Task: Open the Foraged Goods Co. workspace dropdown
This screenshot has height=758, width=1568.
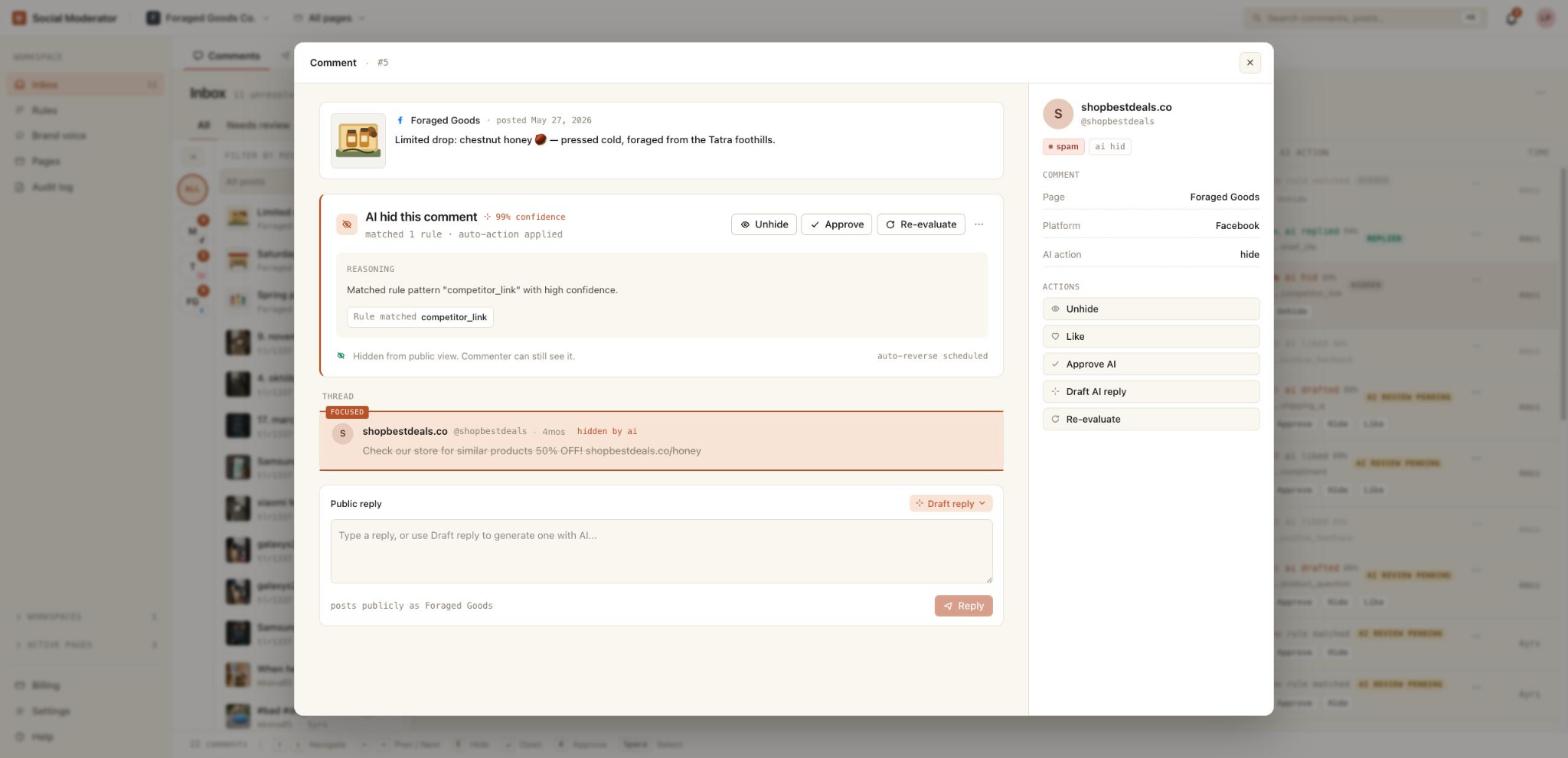Action: click(x=207, y=18)
